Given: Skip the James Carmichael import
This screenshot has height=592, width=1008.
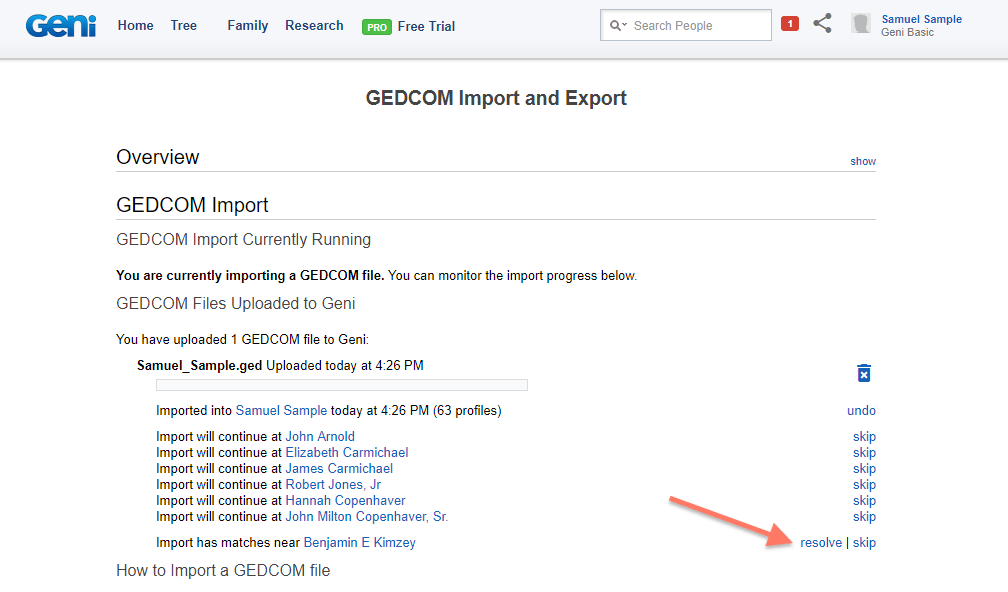Looking at the screenshot, I should click(x=864, y=469).
